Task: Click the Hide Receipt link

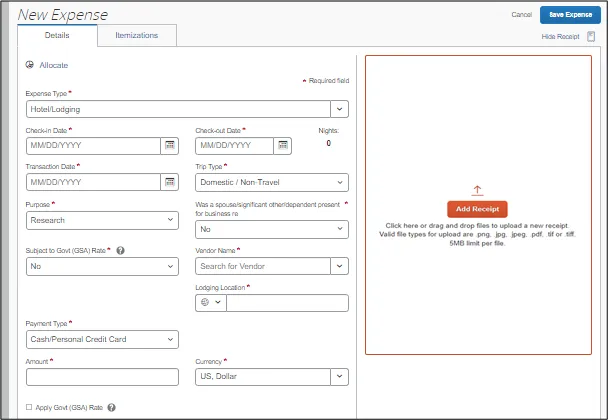Action: (x=560, y=36)
